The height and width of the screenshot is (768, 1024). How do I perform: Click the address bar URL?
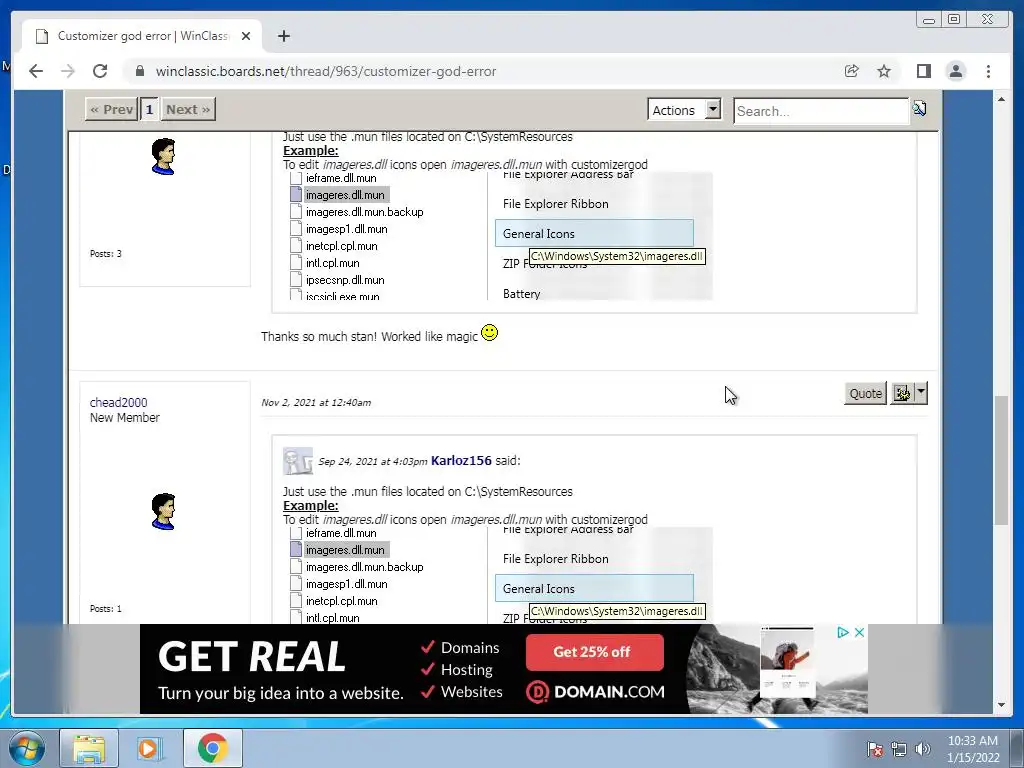pos(326,71)
